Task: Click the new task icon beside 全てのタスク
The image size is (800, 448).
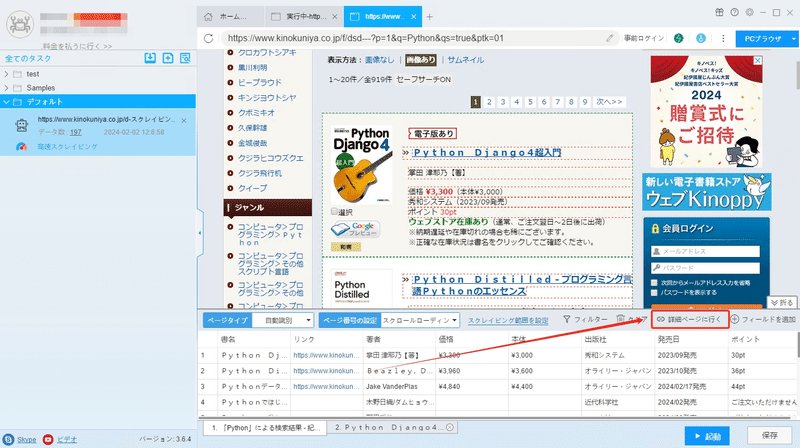Action: 168,58
